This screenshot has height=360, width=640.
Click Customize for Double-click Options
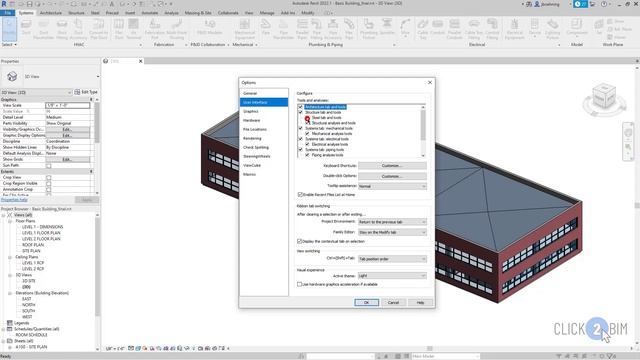(x=392, y=176)
